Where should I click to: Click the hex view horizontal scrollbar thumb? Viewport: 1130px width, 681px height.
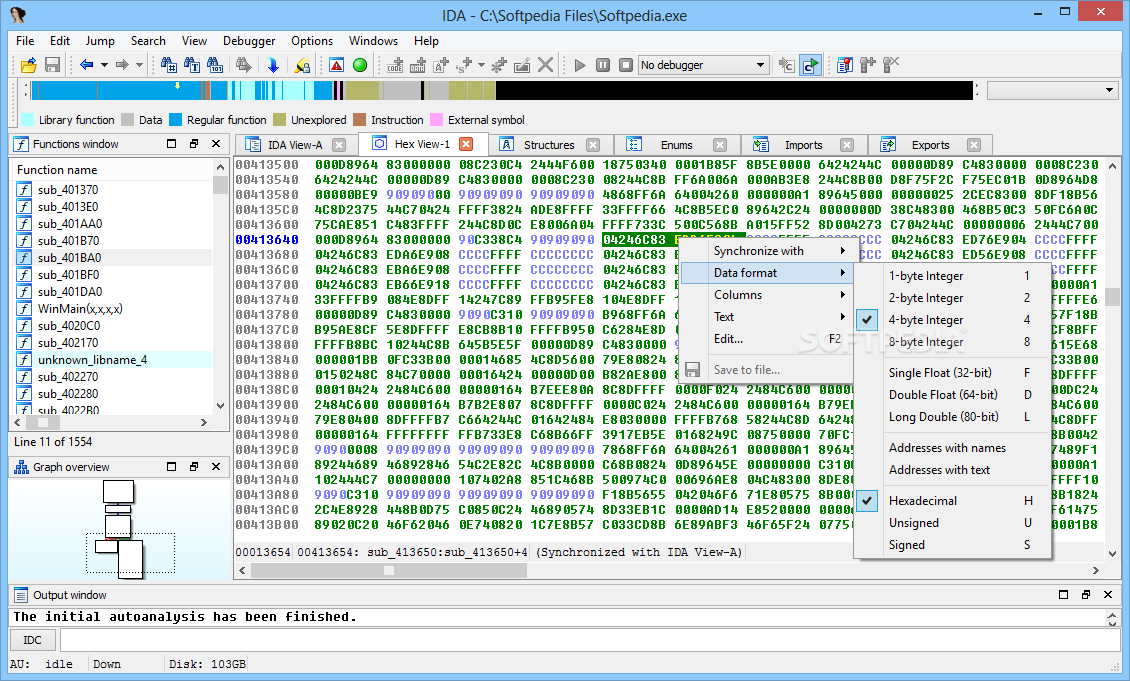[388, 570]
